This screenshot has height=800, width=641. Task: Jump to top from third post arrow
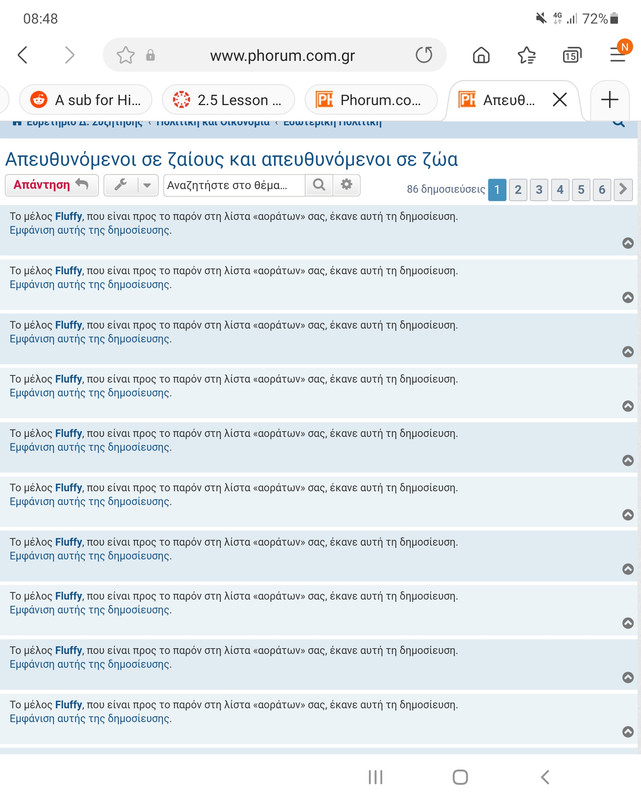[628, 352]
